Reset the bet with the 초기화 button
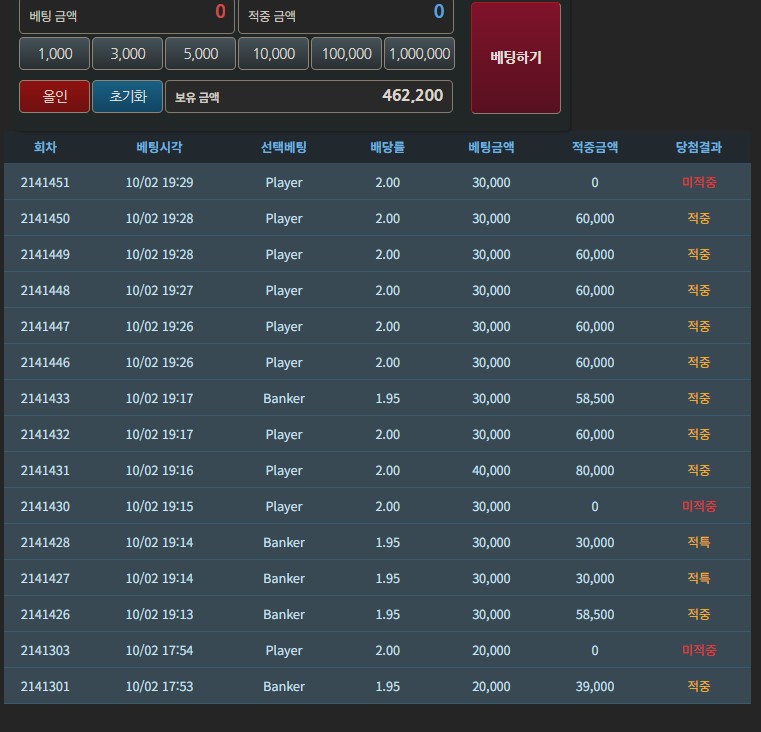Viewport: 761px width, 732px height. point(128,96)
